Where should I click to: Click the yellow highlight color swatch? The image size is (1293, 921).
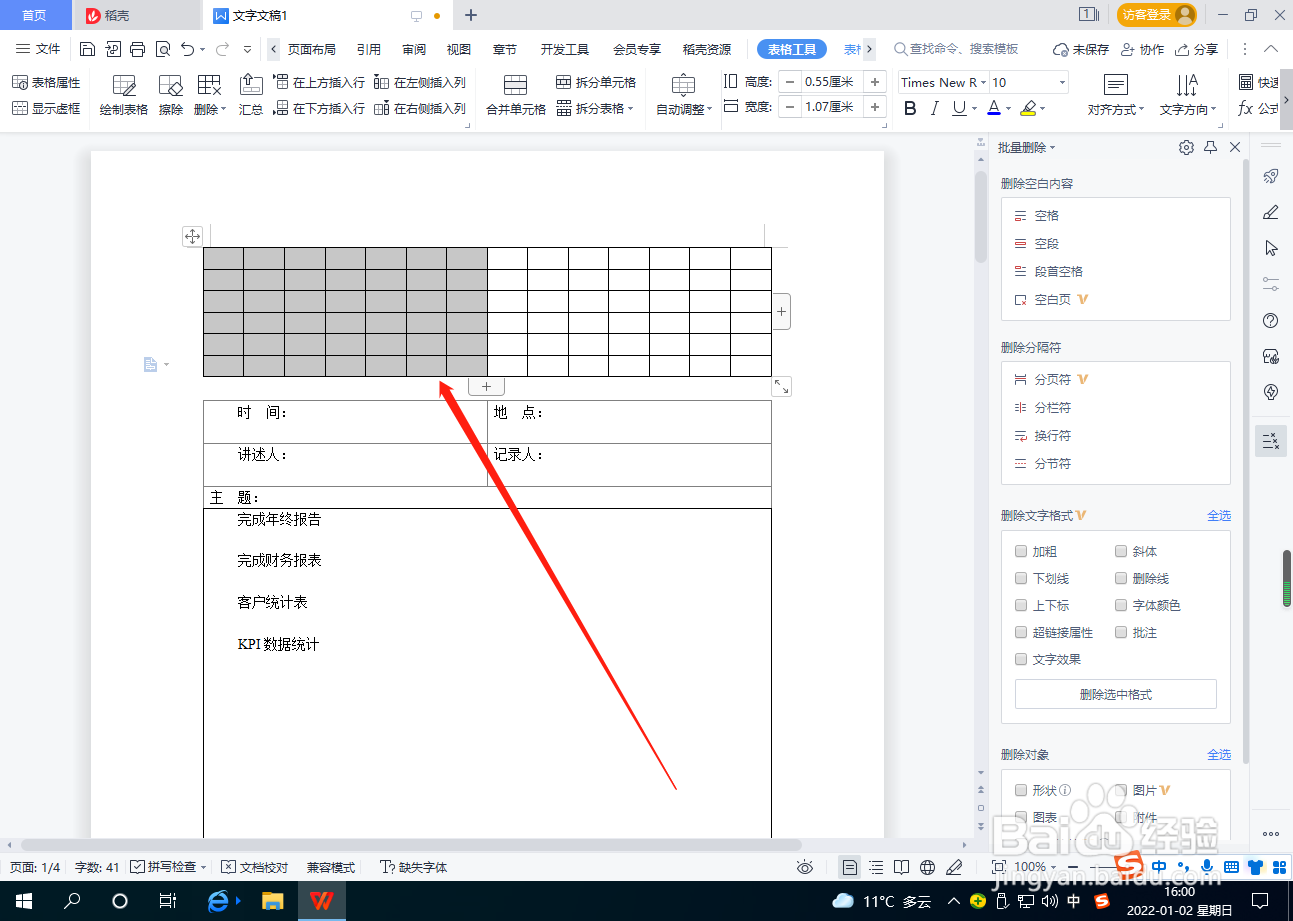[1028, 109]
